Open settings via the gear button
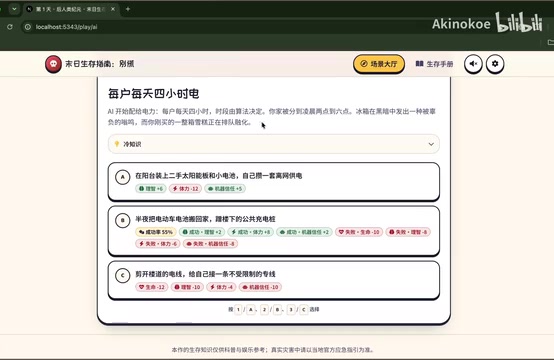Image resolution: width=554 pixels, height=360 pixels. [495, 64]
